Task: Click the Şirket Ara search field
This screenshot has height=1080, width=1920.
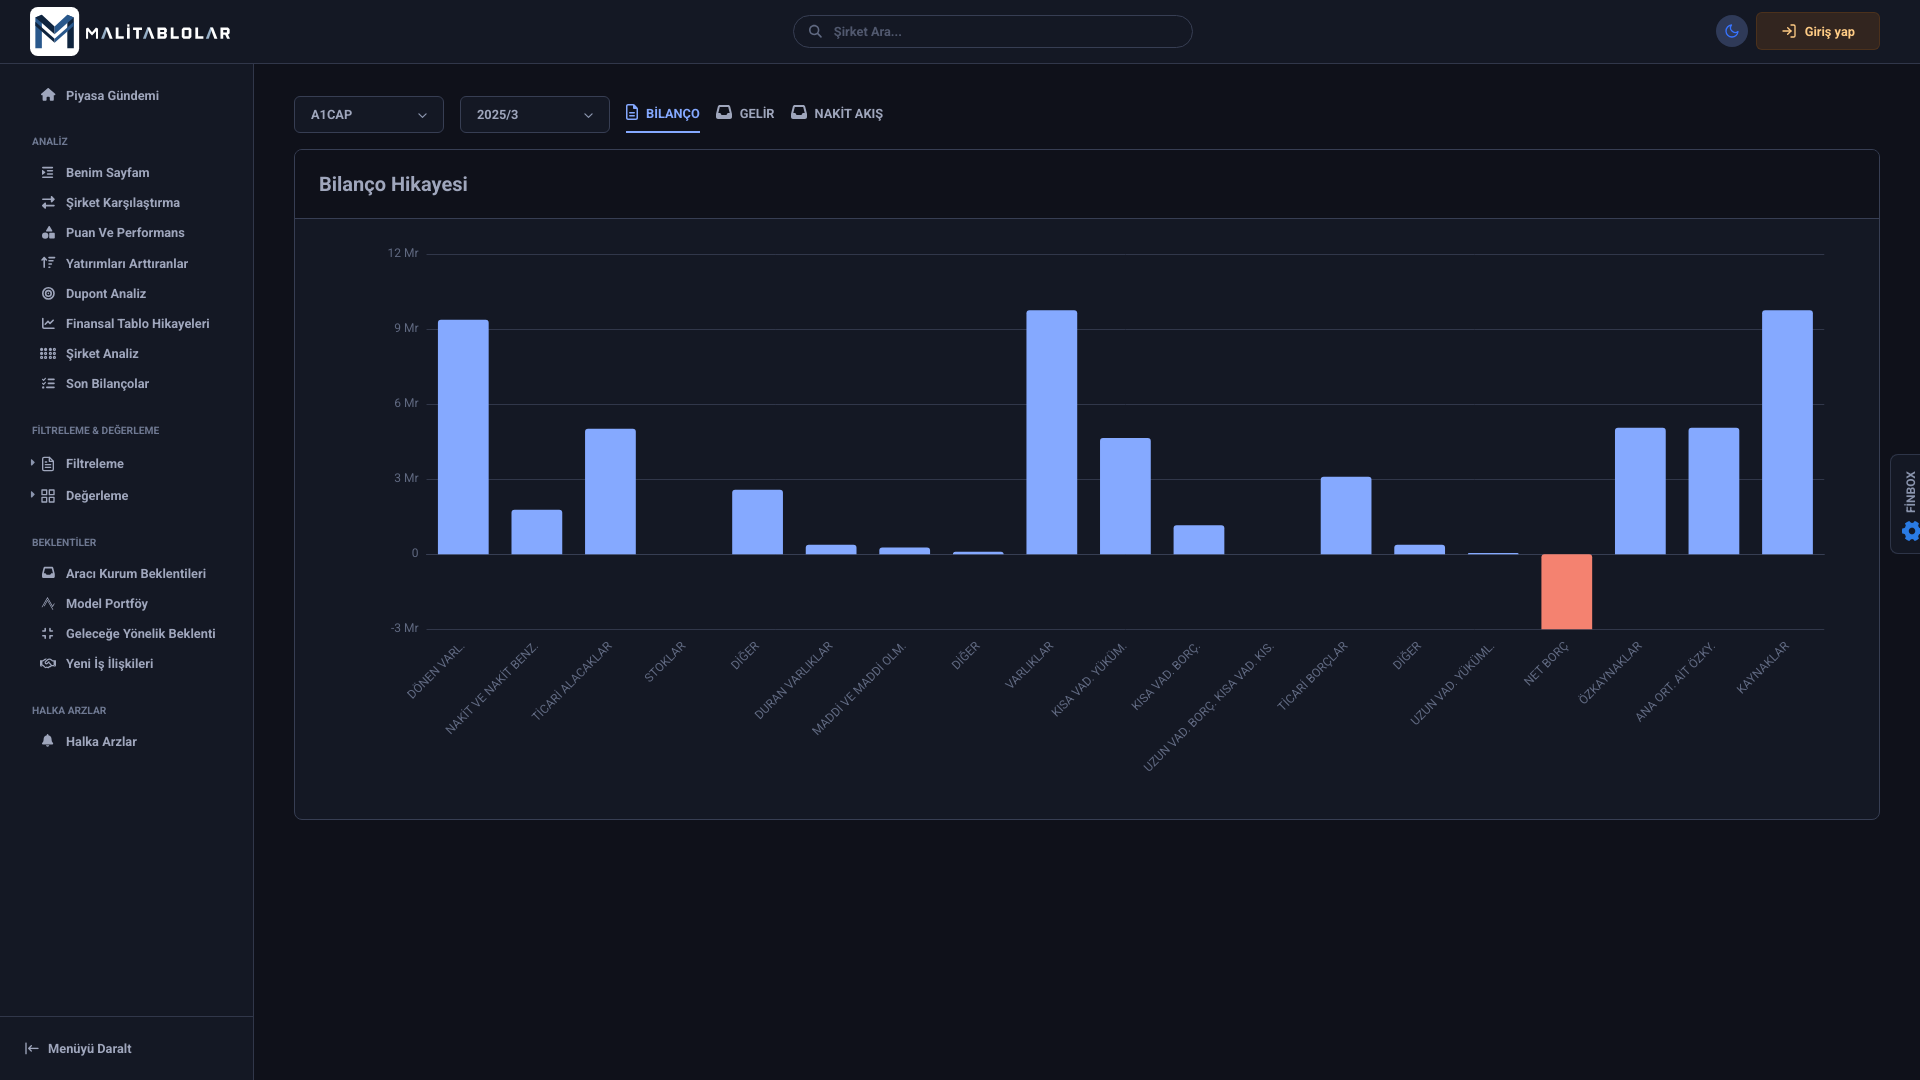Action: [x=992, y=32]
